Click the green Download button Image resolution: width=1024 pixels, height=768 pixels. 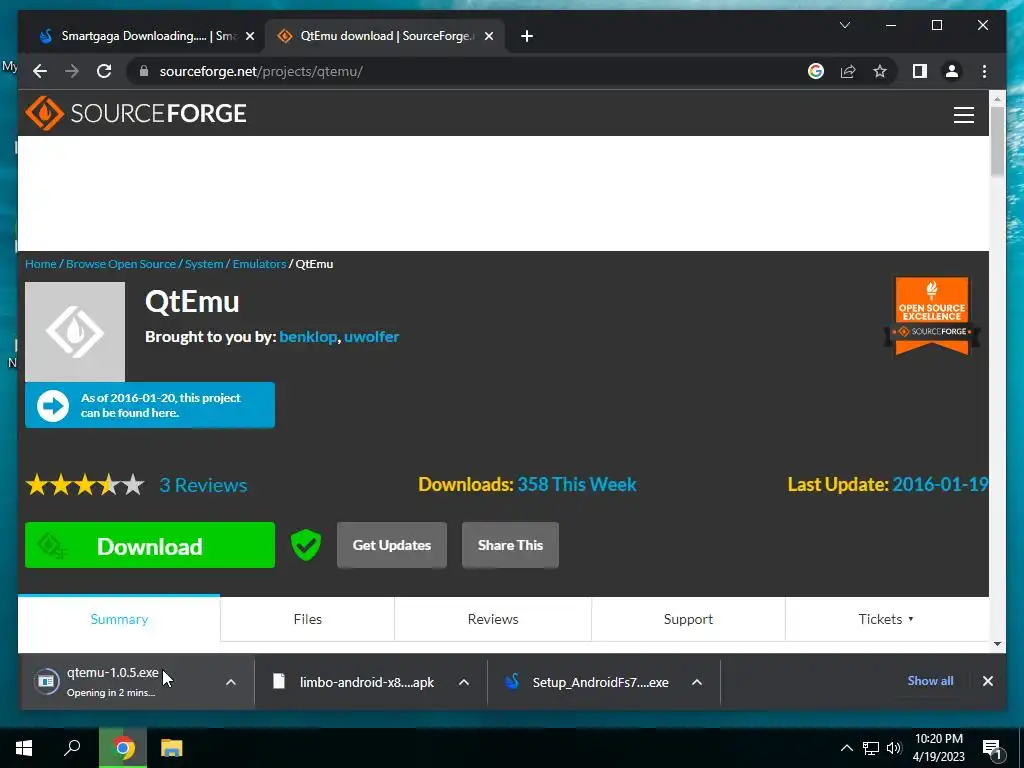click(150, 545)
